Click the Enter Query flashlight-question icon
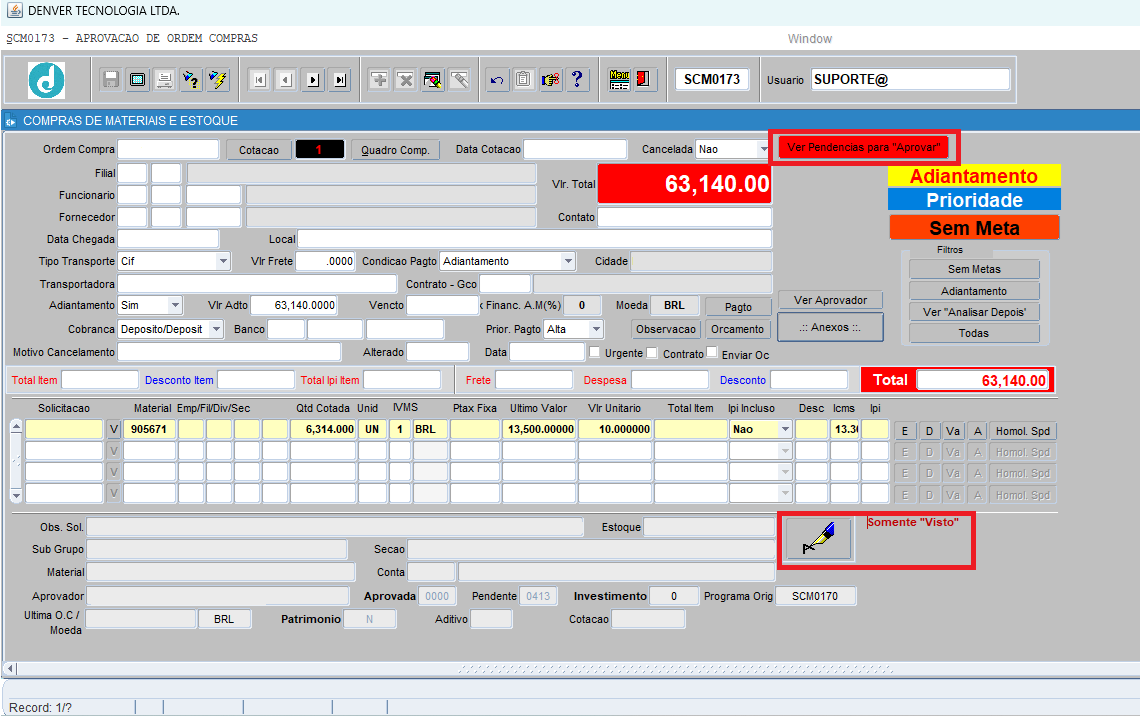Image resolution: width=1140 pixels, height=716 pixels. pos(190,79)
